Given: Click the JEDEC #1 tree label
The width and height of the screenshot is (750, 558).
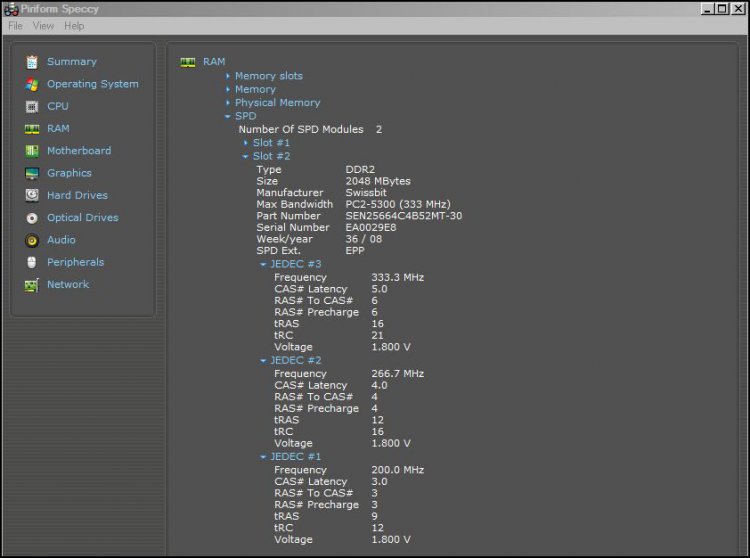Looking at the screenshot, I should 296,457.
